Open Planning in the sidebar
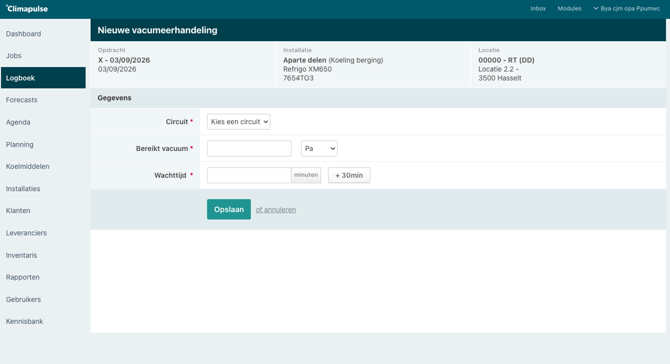 (x=43, y=144)
